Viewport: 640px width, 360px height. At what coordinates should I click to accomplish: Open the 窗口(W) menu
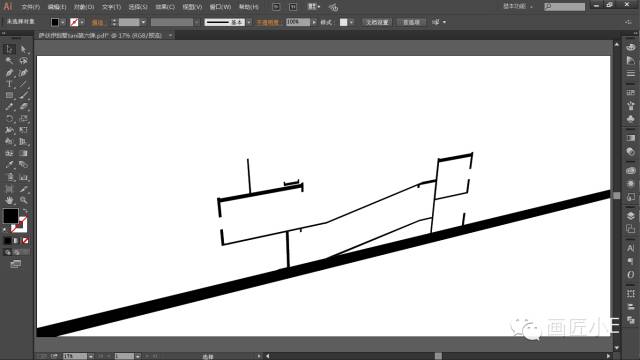[220, 7]
